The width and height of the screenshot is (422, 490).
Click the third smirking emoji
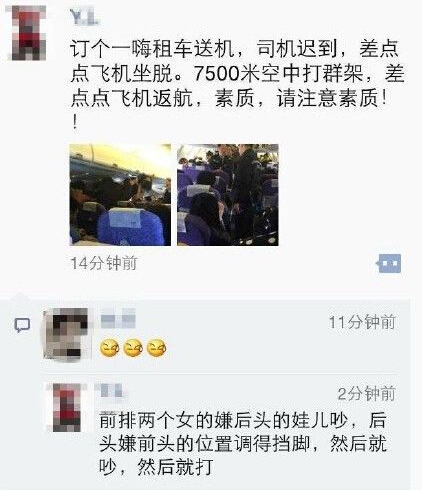pos(156,348)
